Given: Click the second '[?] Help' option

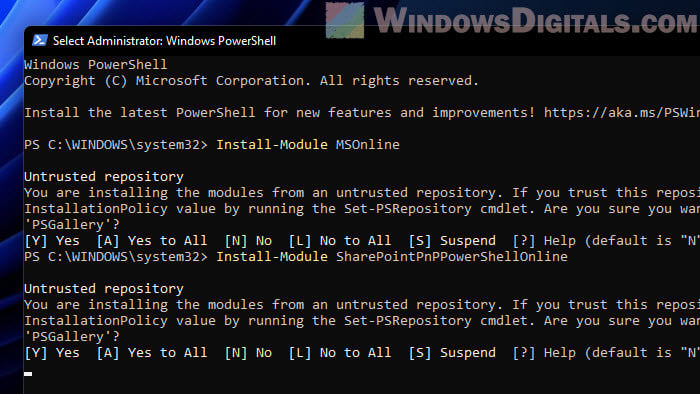Looking at the screenshot, I should (543, 353).
